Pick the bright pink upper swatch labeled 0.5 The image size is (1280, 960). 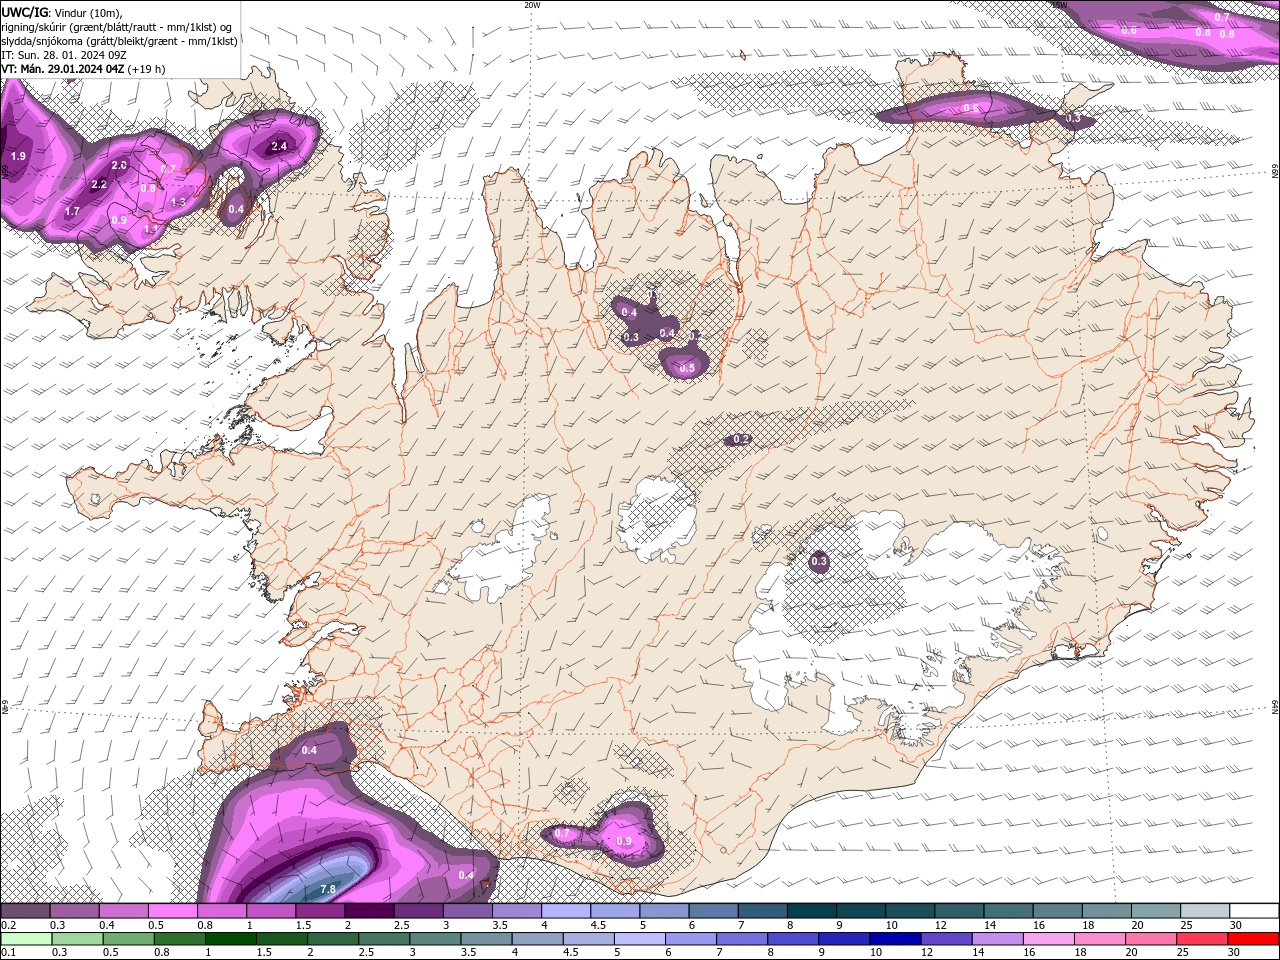tap(172, 912)
